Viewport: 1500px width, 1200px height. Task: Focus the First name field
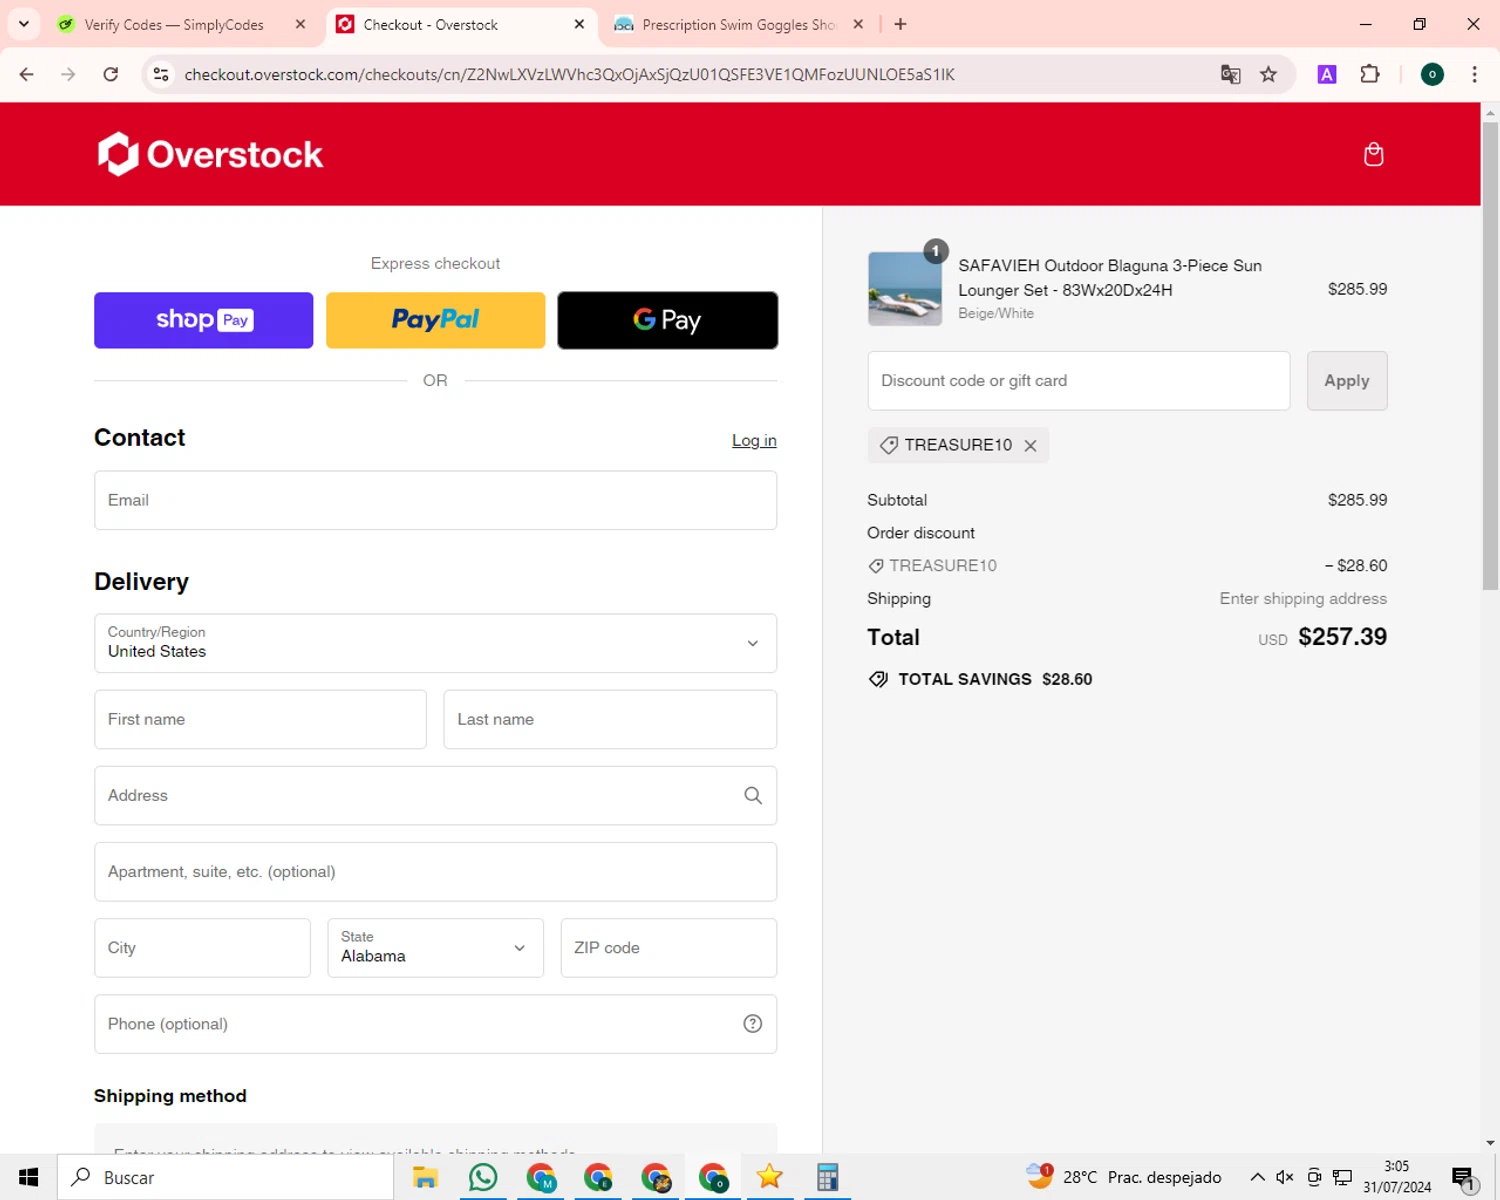[x=260, y=719]
